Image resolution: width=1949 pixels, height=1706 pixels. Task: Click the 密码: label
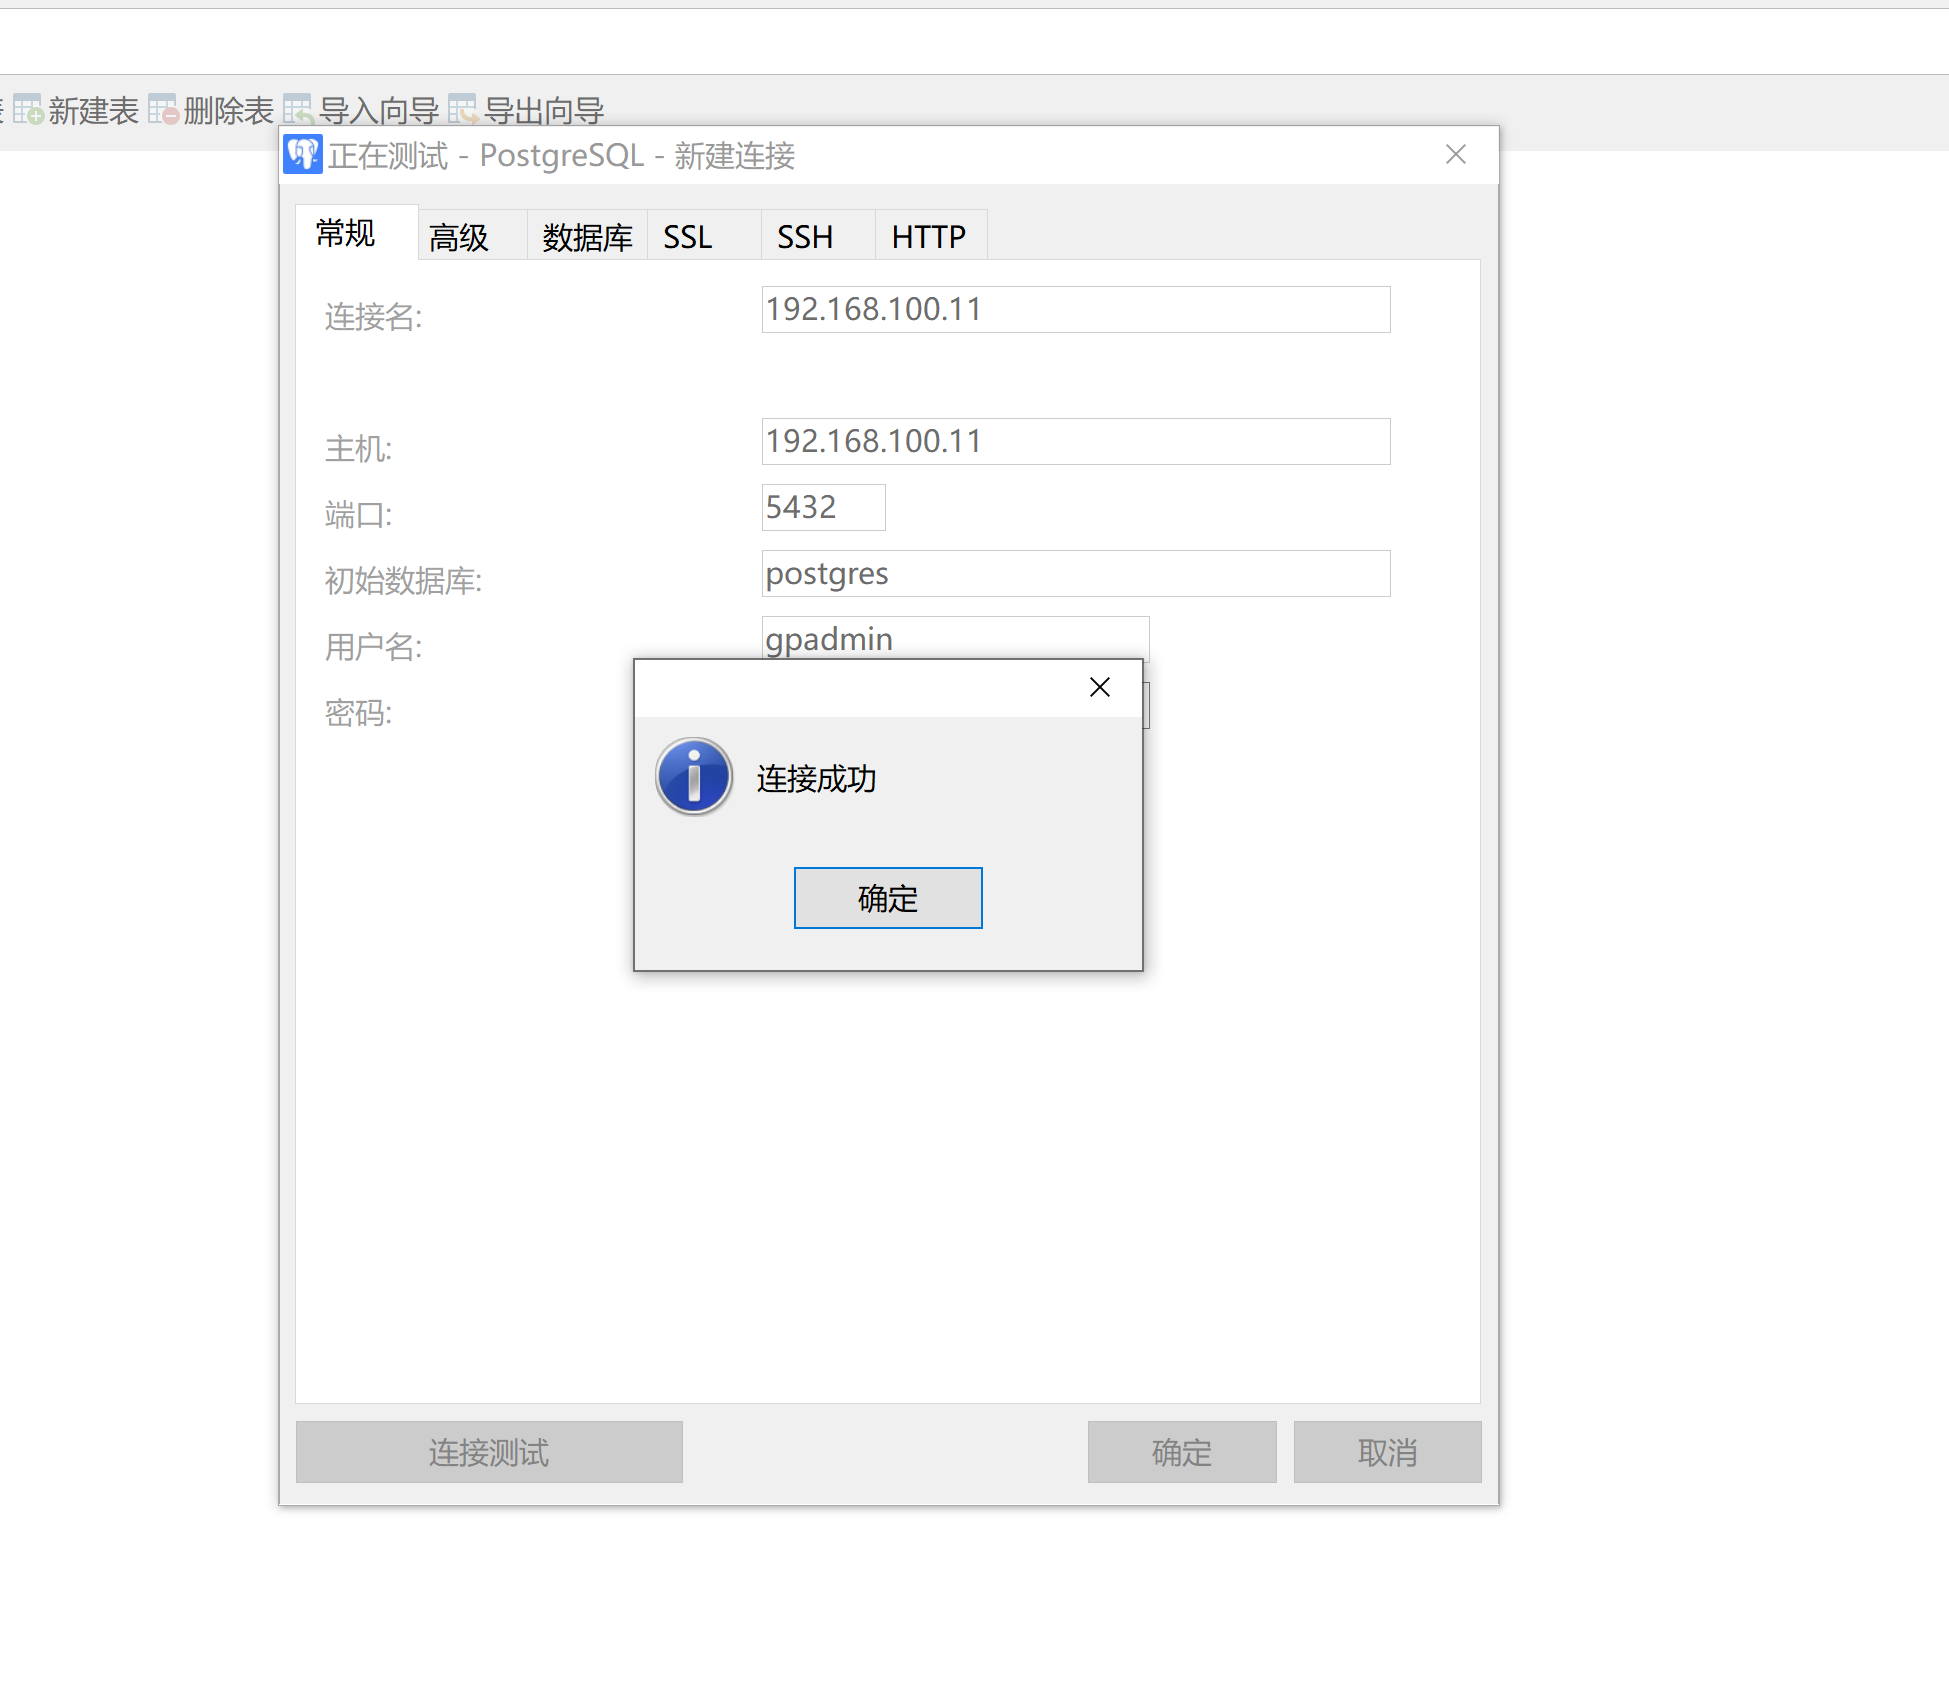click(358, 713)
